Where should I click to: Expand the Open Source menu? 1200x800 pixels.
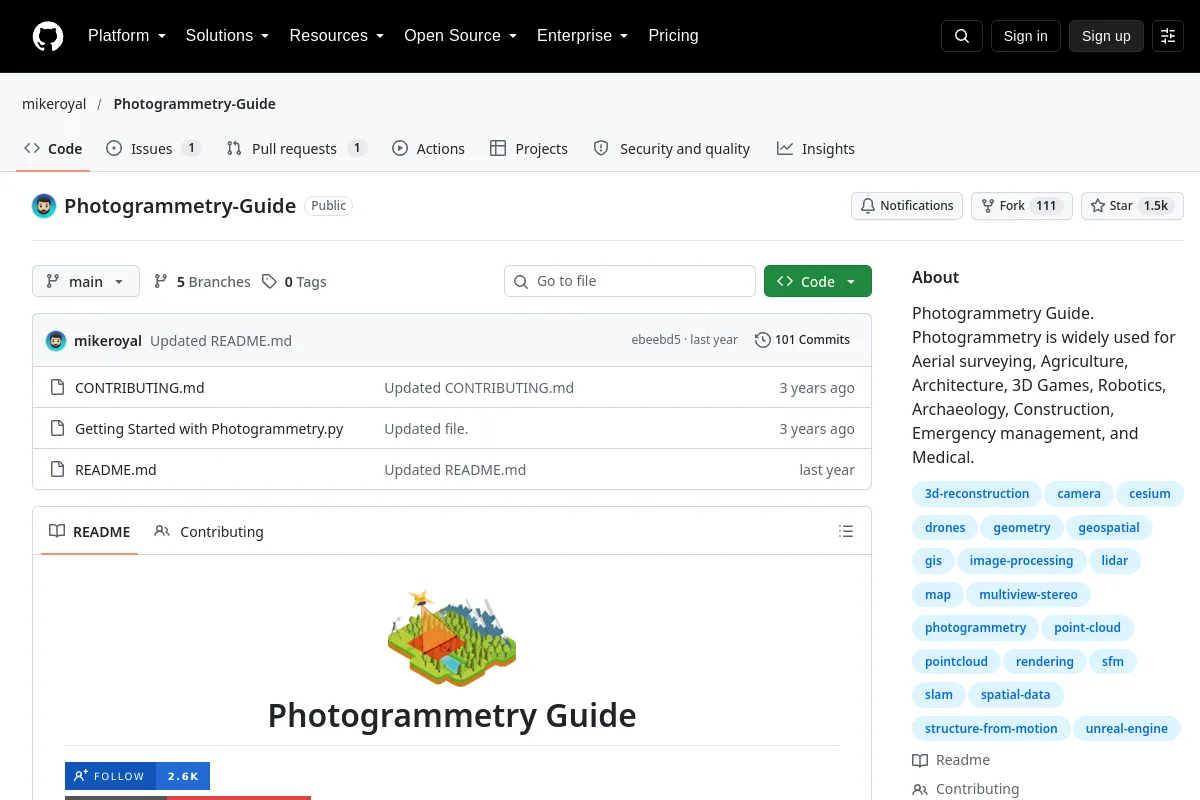[x=460, y=36]
